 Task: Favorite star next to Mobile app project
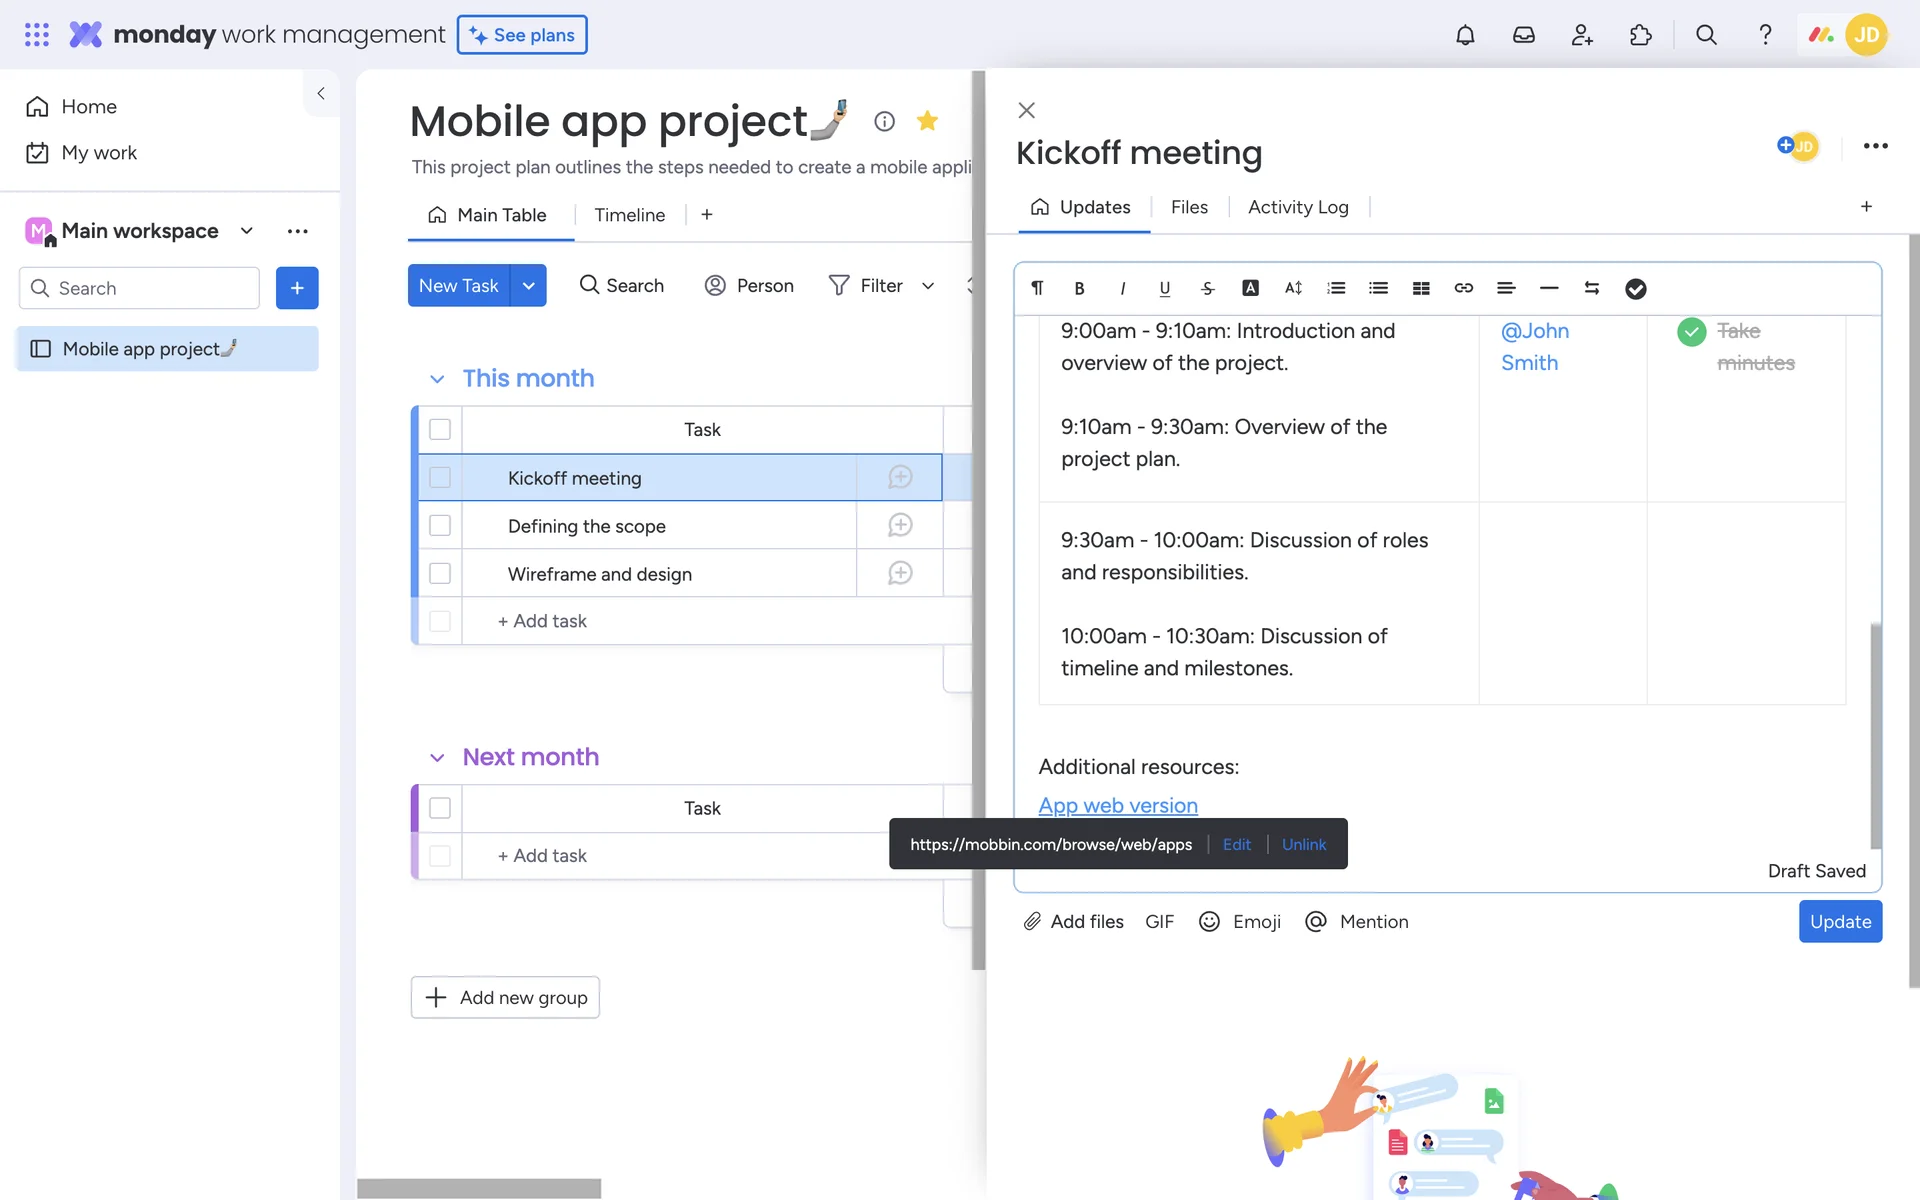pos(927,121)
